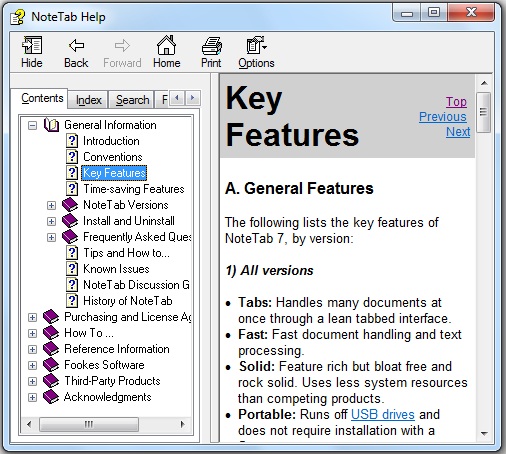Select the Reference Information book label

pyautogui.click(x=117, y=349)
